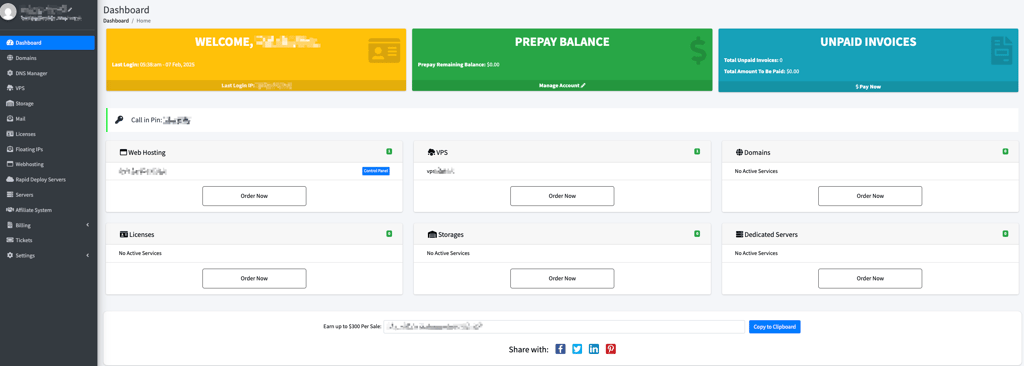
Task: Click the key icon beside Call in Pin
Action: point(119,120)
